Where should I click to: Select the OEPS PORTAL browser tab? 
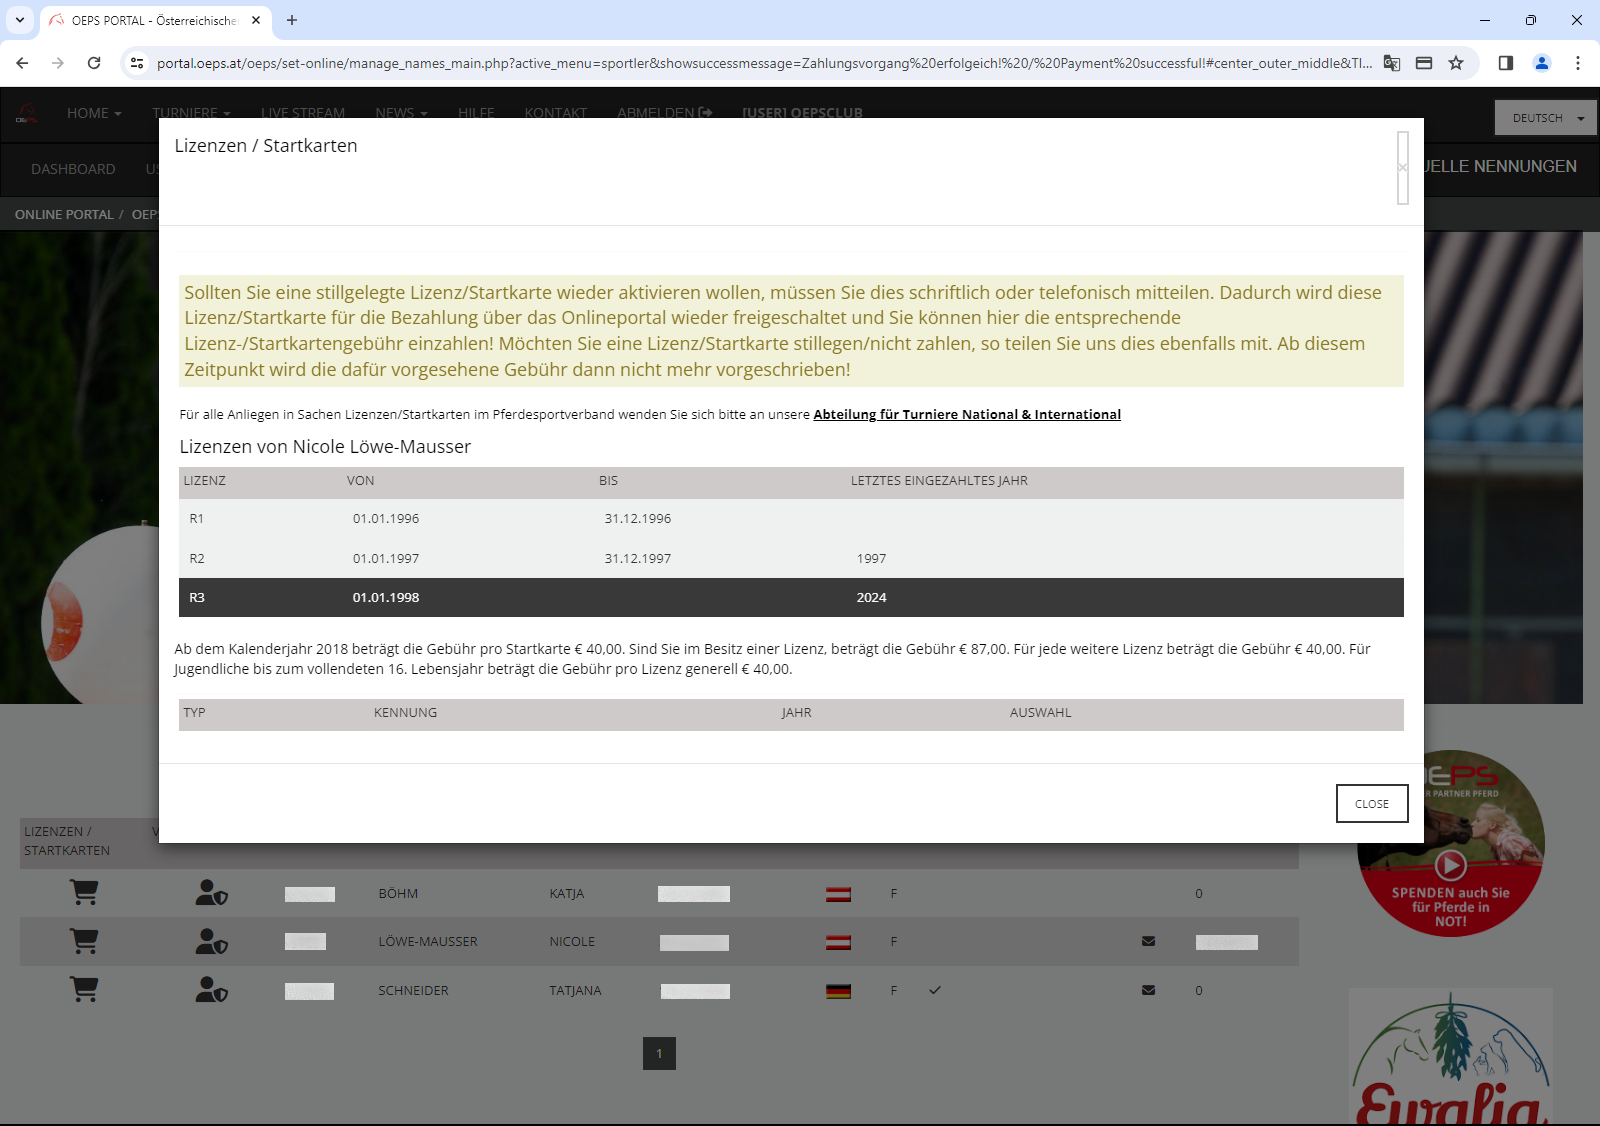(155, 20)
